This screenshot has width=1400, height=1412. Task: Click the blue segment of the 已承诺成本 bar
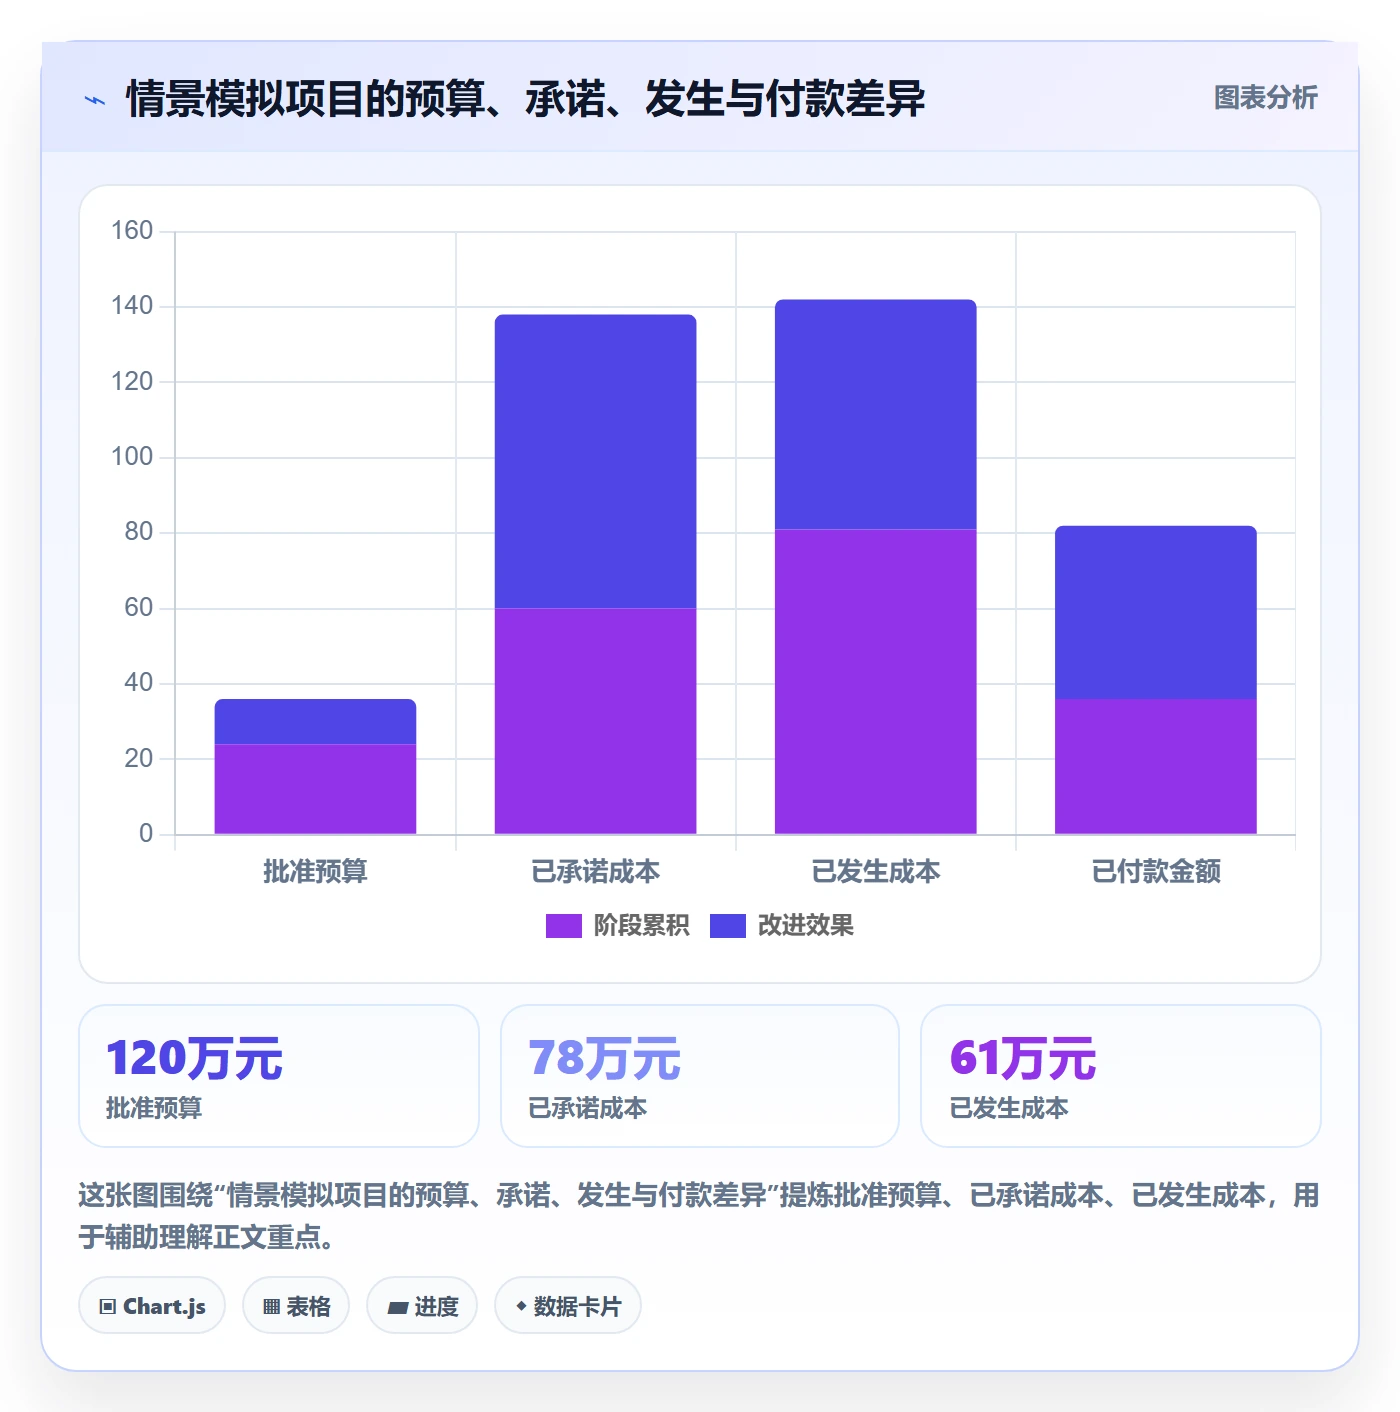pyautogui.click(x=595, y=461)
